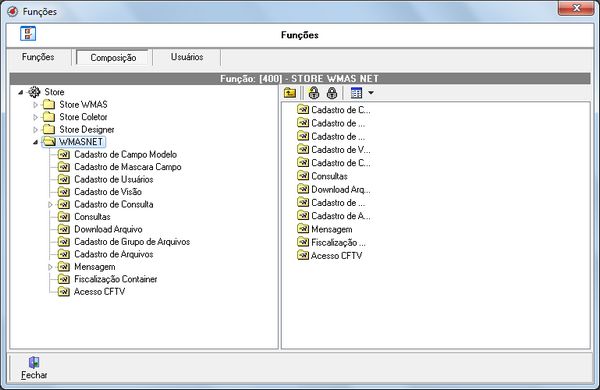Click icon beside Download Arquivo in tree
The height and width of the screenshot is (390, 600).
click(64, 229)
